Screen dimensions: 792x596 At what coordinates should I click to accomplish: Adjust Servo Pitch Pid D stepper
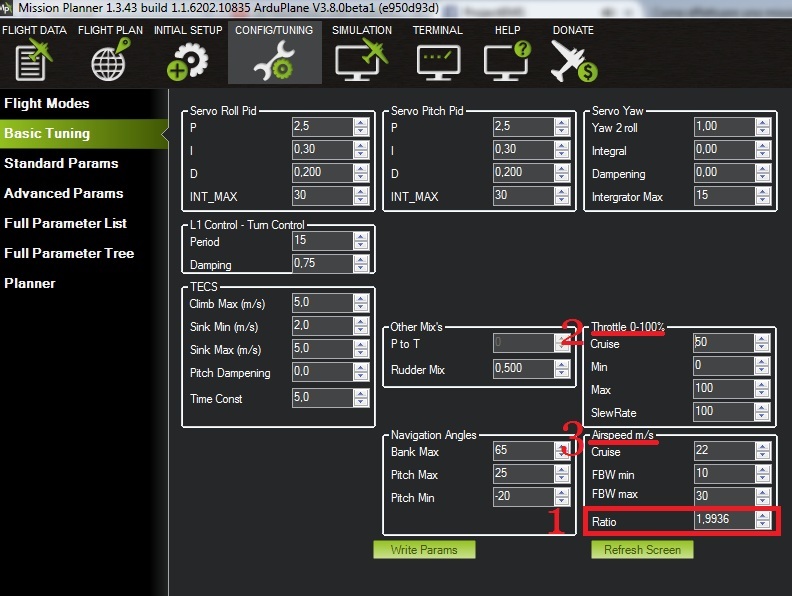tap(562, 172)
